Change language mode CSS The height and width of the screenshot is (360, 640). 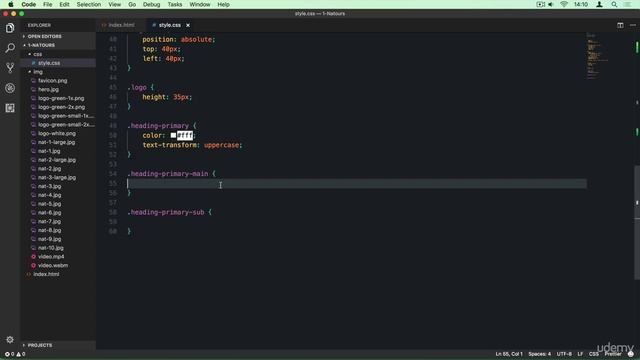coord(594,354)
